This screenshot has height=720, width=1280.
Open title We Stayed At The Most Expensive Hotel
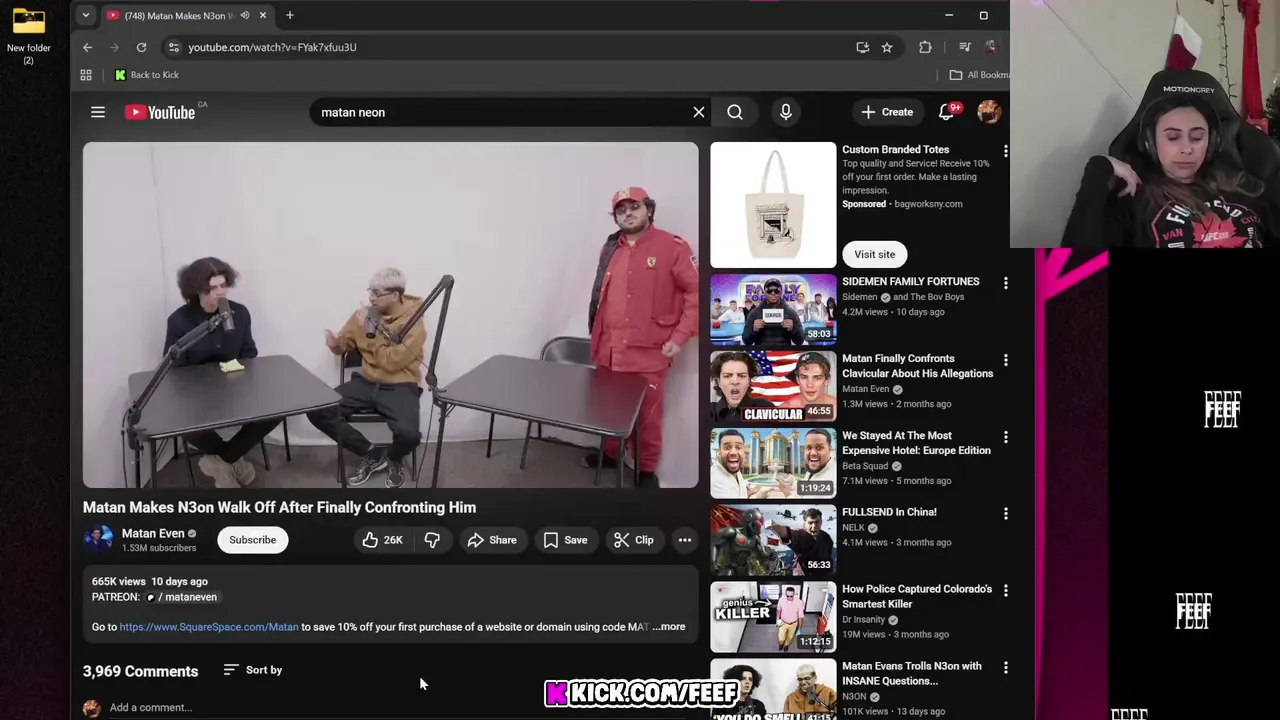coord(916,443)
